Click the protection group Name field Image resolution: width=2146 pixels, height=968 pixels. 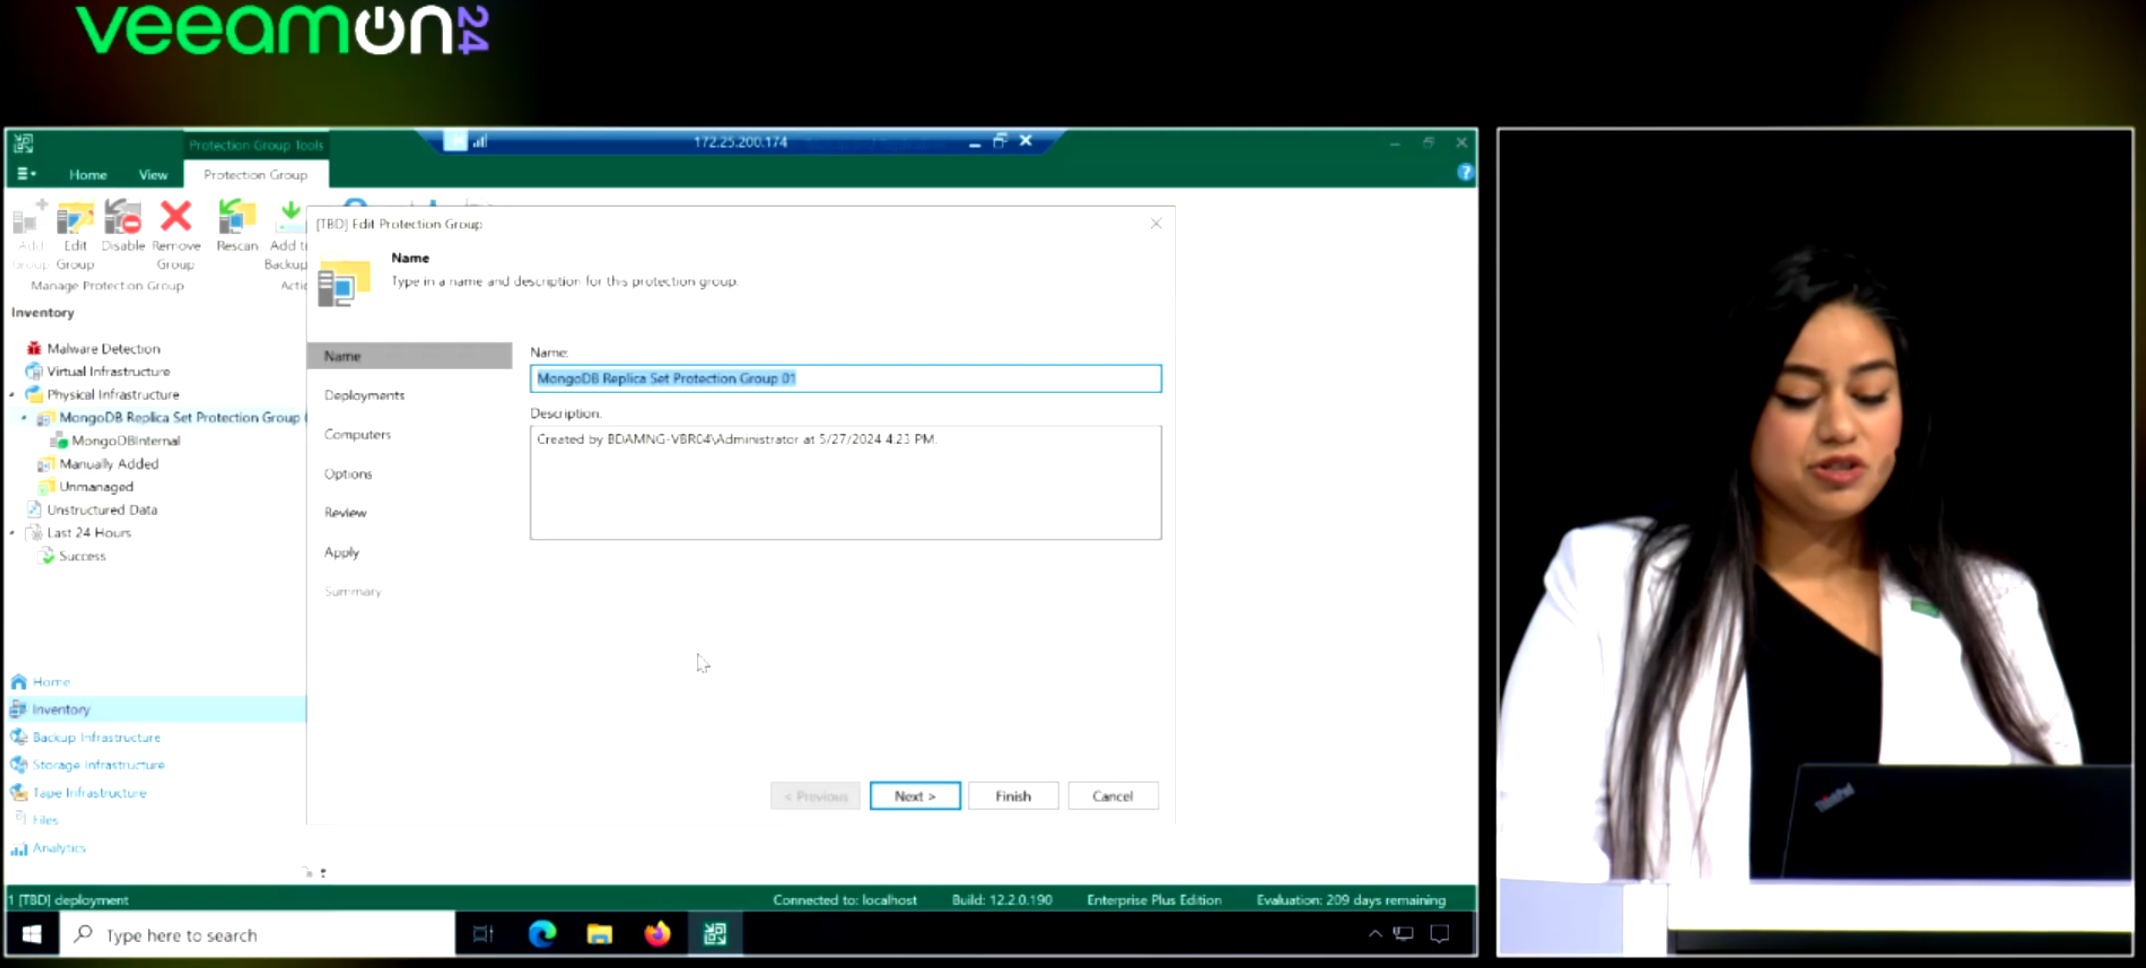(846, 378)
